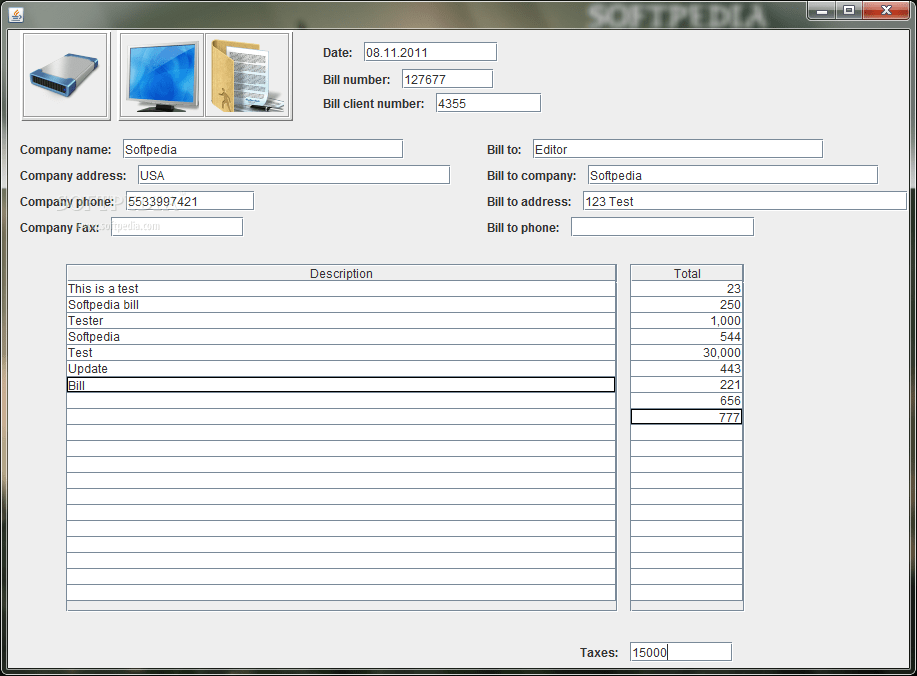Click the Company phone field
The height and width of the screenshot is (676, 917).
(x=190, y=201)
